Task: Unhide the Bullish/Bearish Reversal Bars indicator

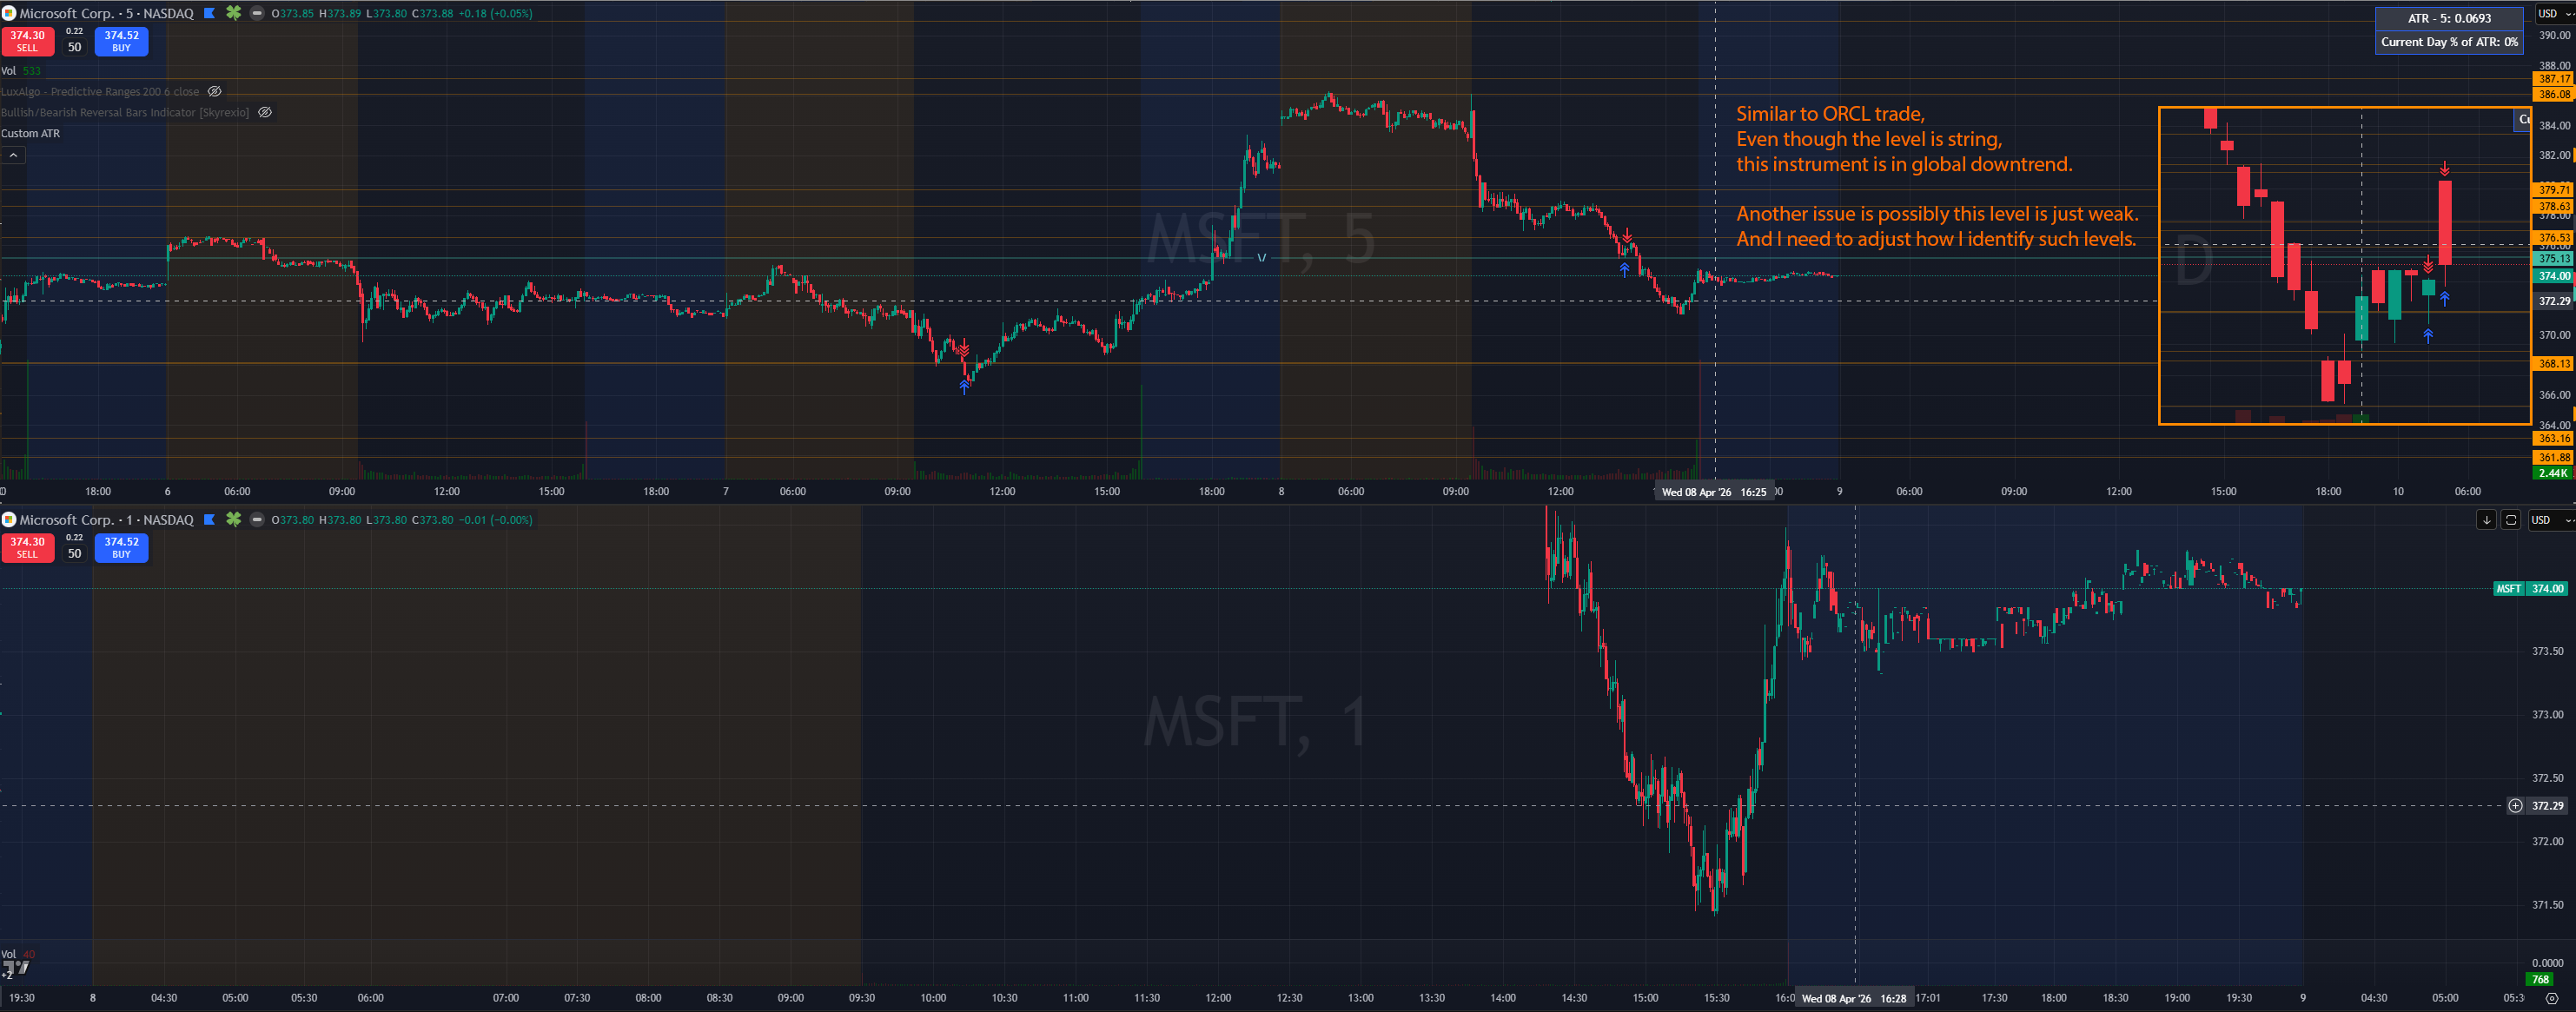Action: point(265,112)
